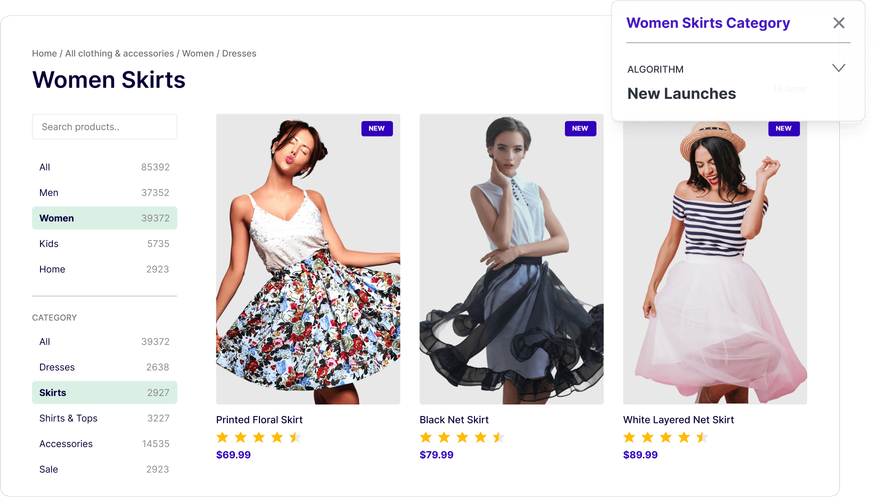Open the Black Net Skirt product image
The height and width of the screenshot is (497, 878).
tap(511, 259)
